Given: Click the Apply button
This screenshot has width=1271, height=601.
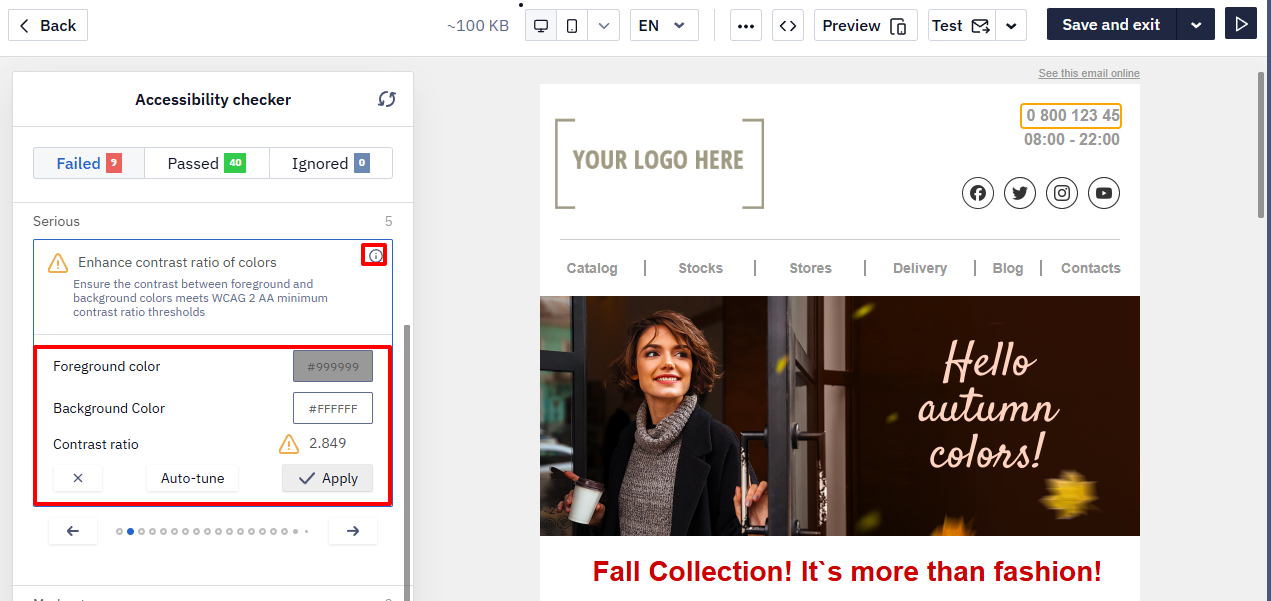Looking at the screenshot, I should tap(328, 478).
